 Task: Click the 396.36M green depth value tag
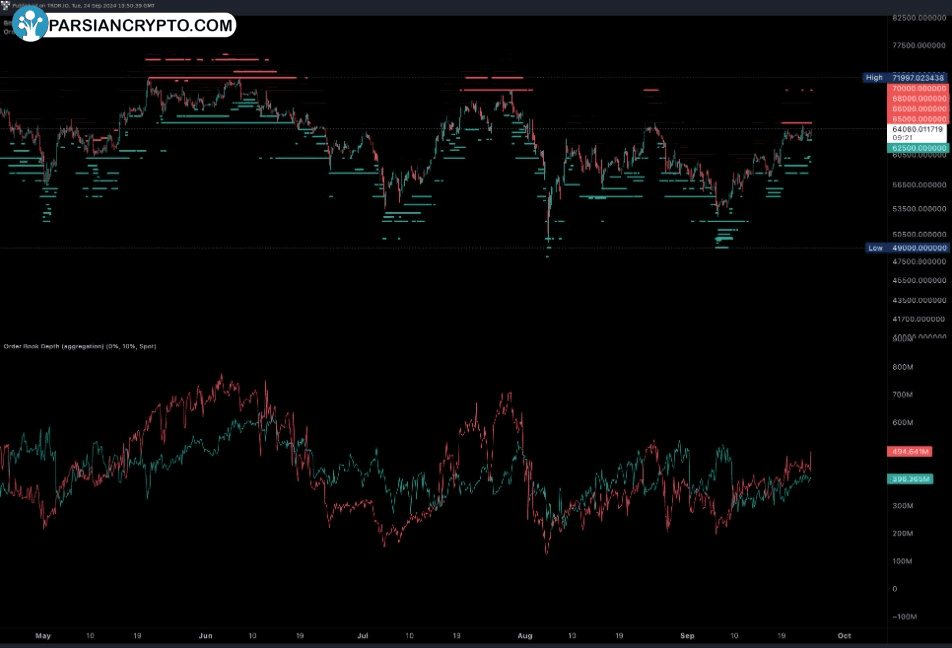point(909,479)
